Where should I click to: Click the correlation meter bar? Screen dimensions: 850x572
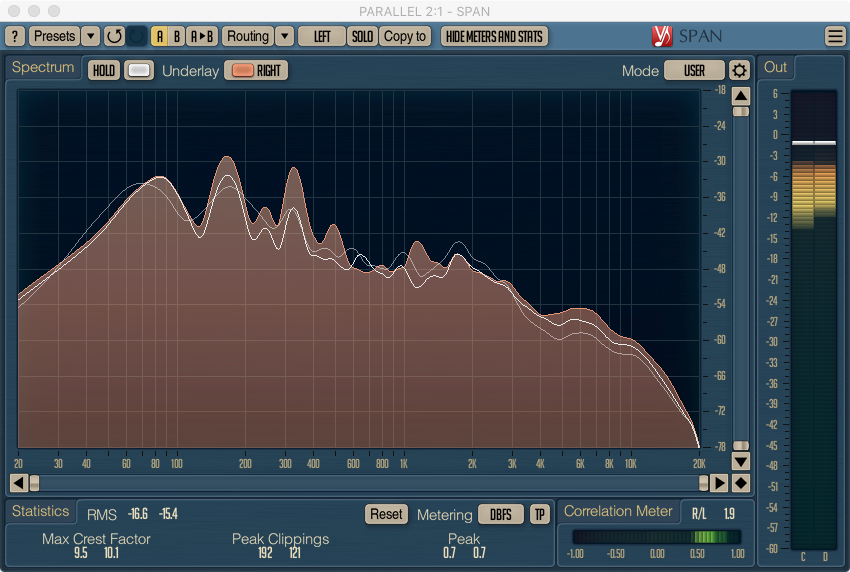pos(656,537)
